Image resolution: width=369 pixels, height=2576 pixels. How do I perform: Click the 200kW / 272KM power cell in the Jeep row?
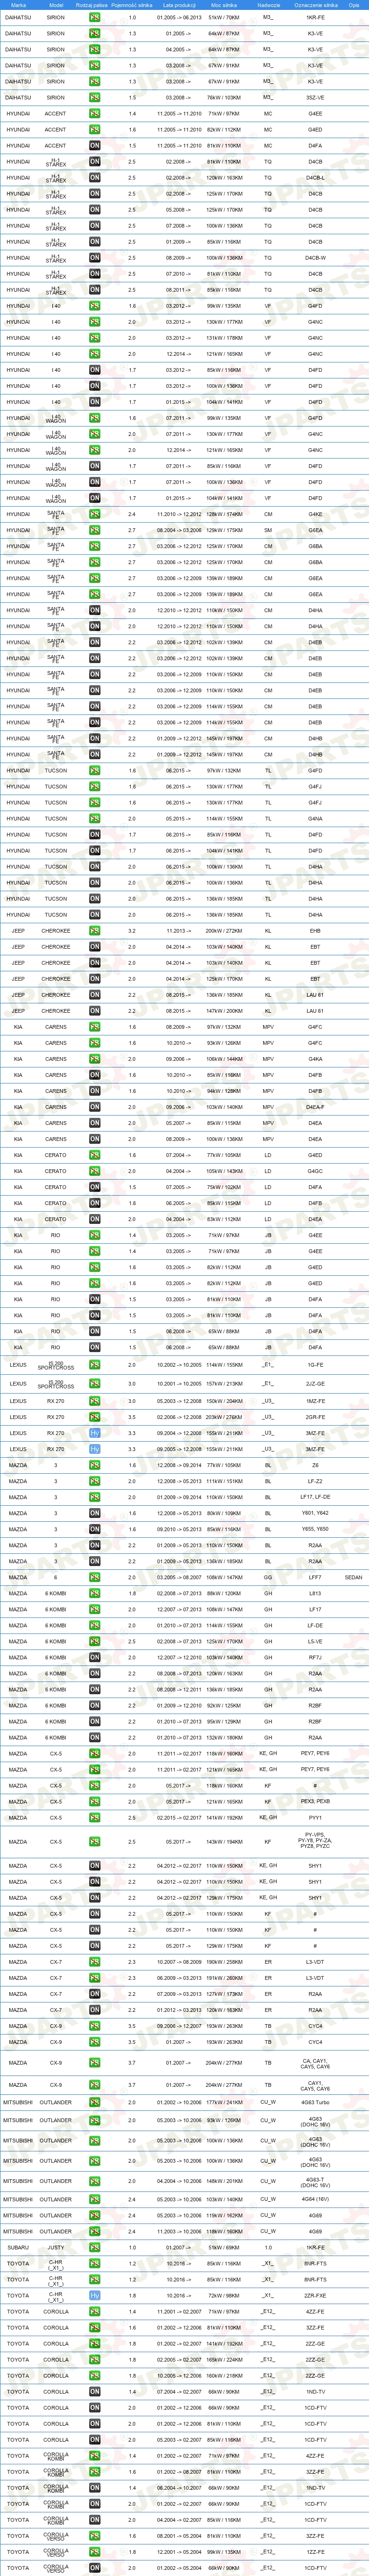tap(224, 931)
